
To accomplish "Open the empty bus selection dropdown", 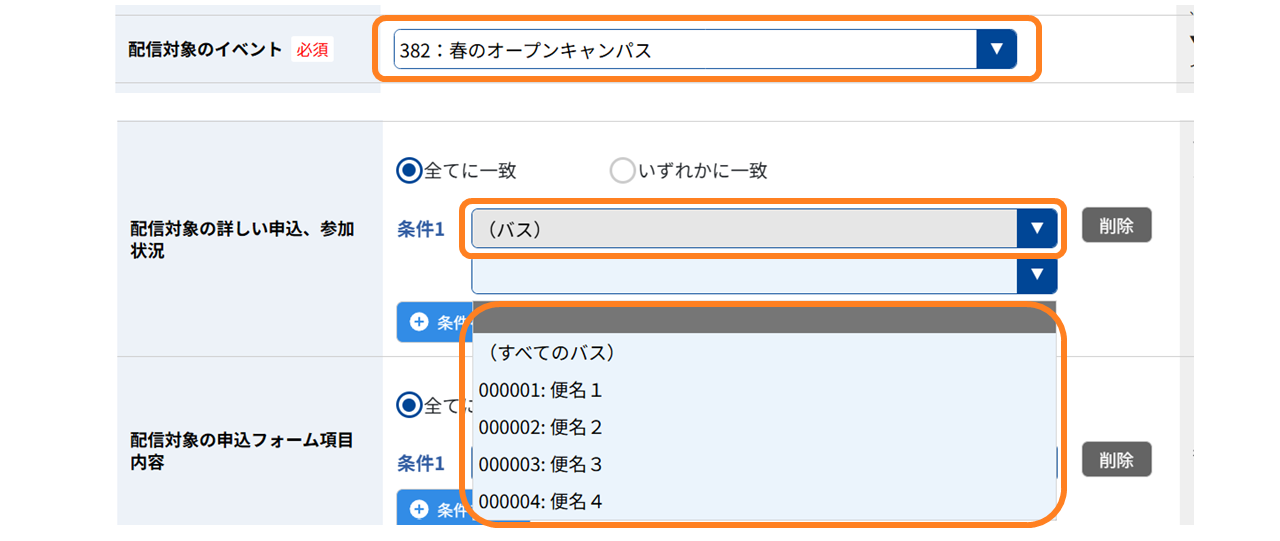I will (x=764, y=274).
